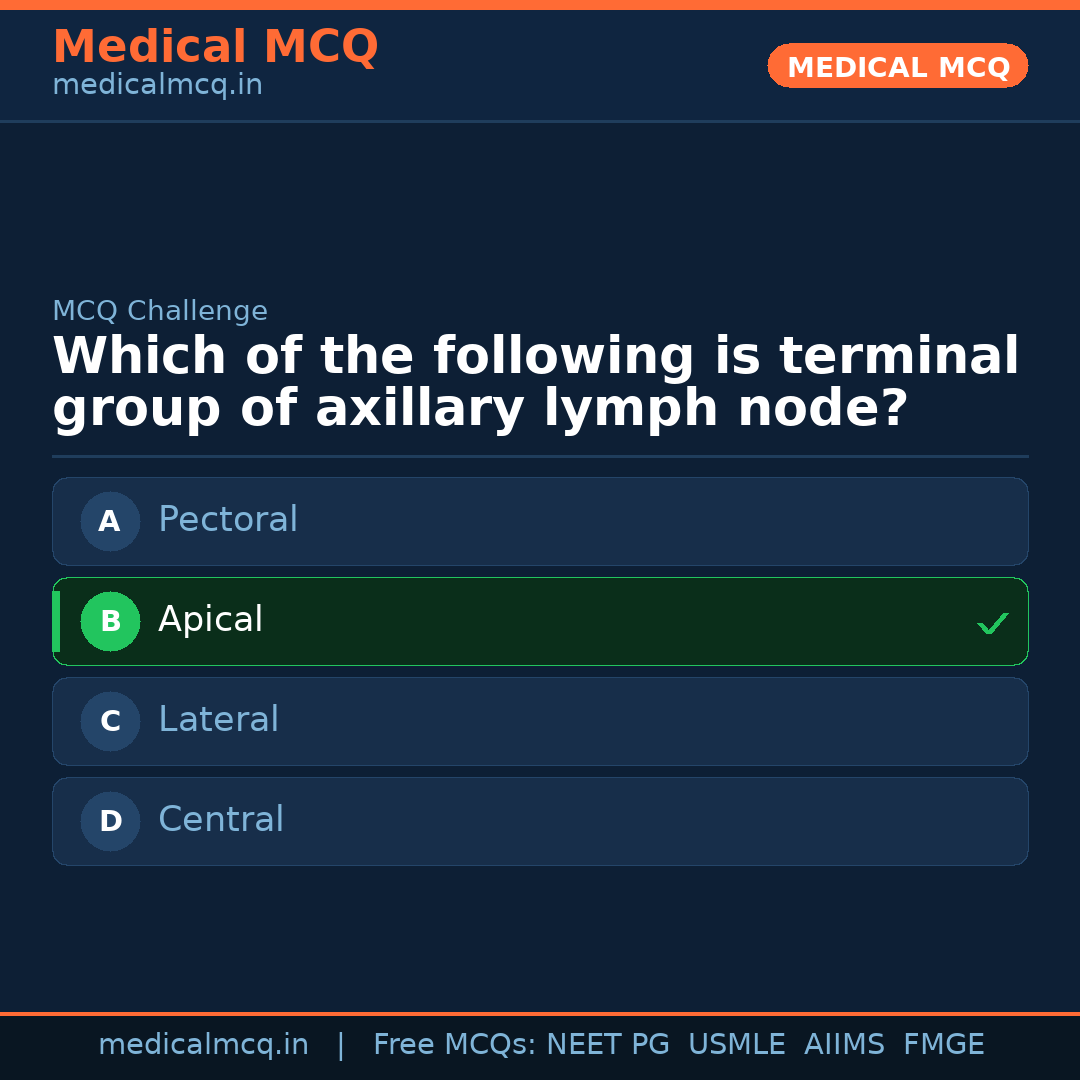Click the separator bar in the footer

341,1044
